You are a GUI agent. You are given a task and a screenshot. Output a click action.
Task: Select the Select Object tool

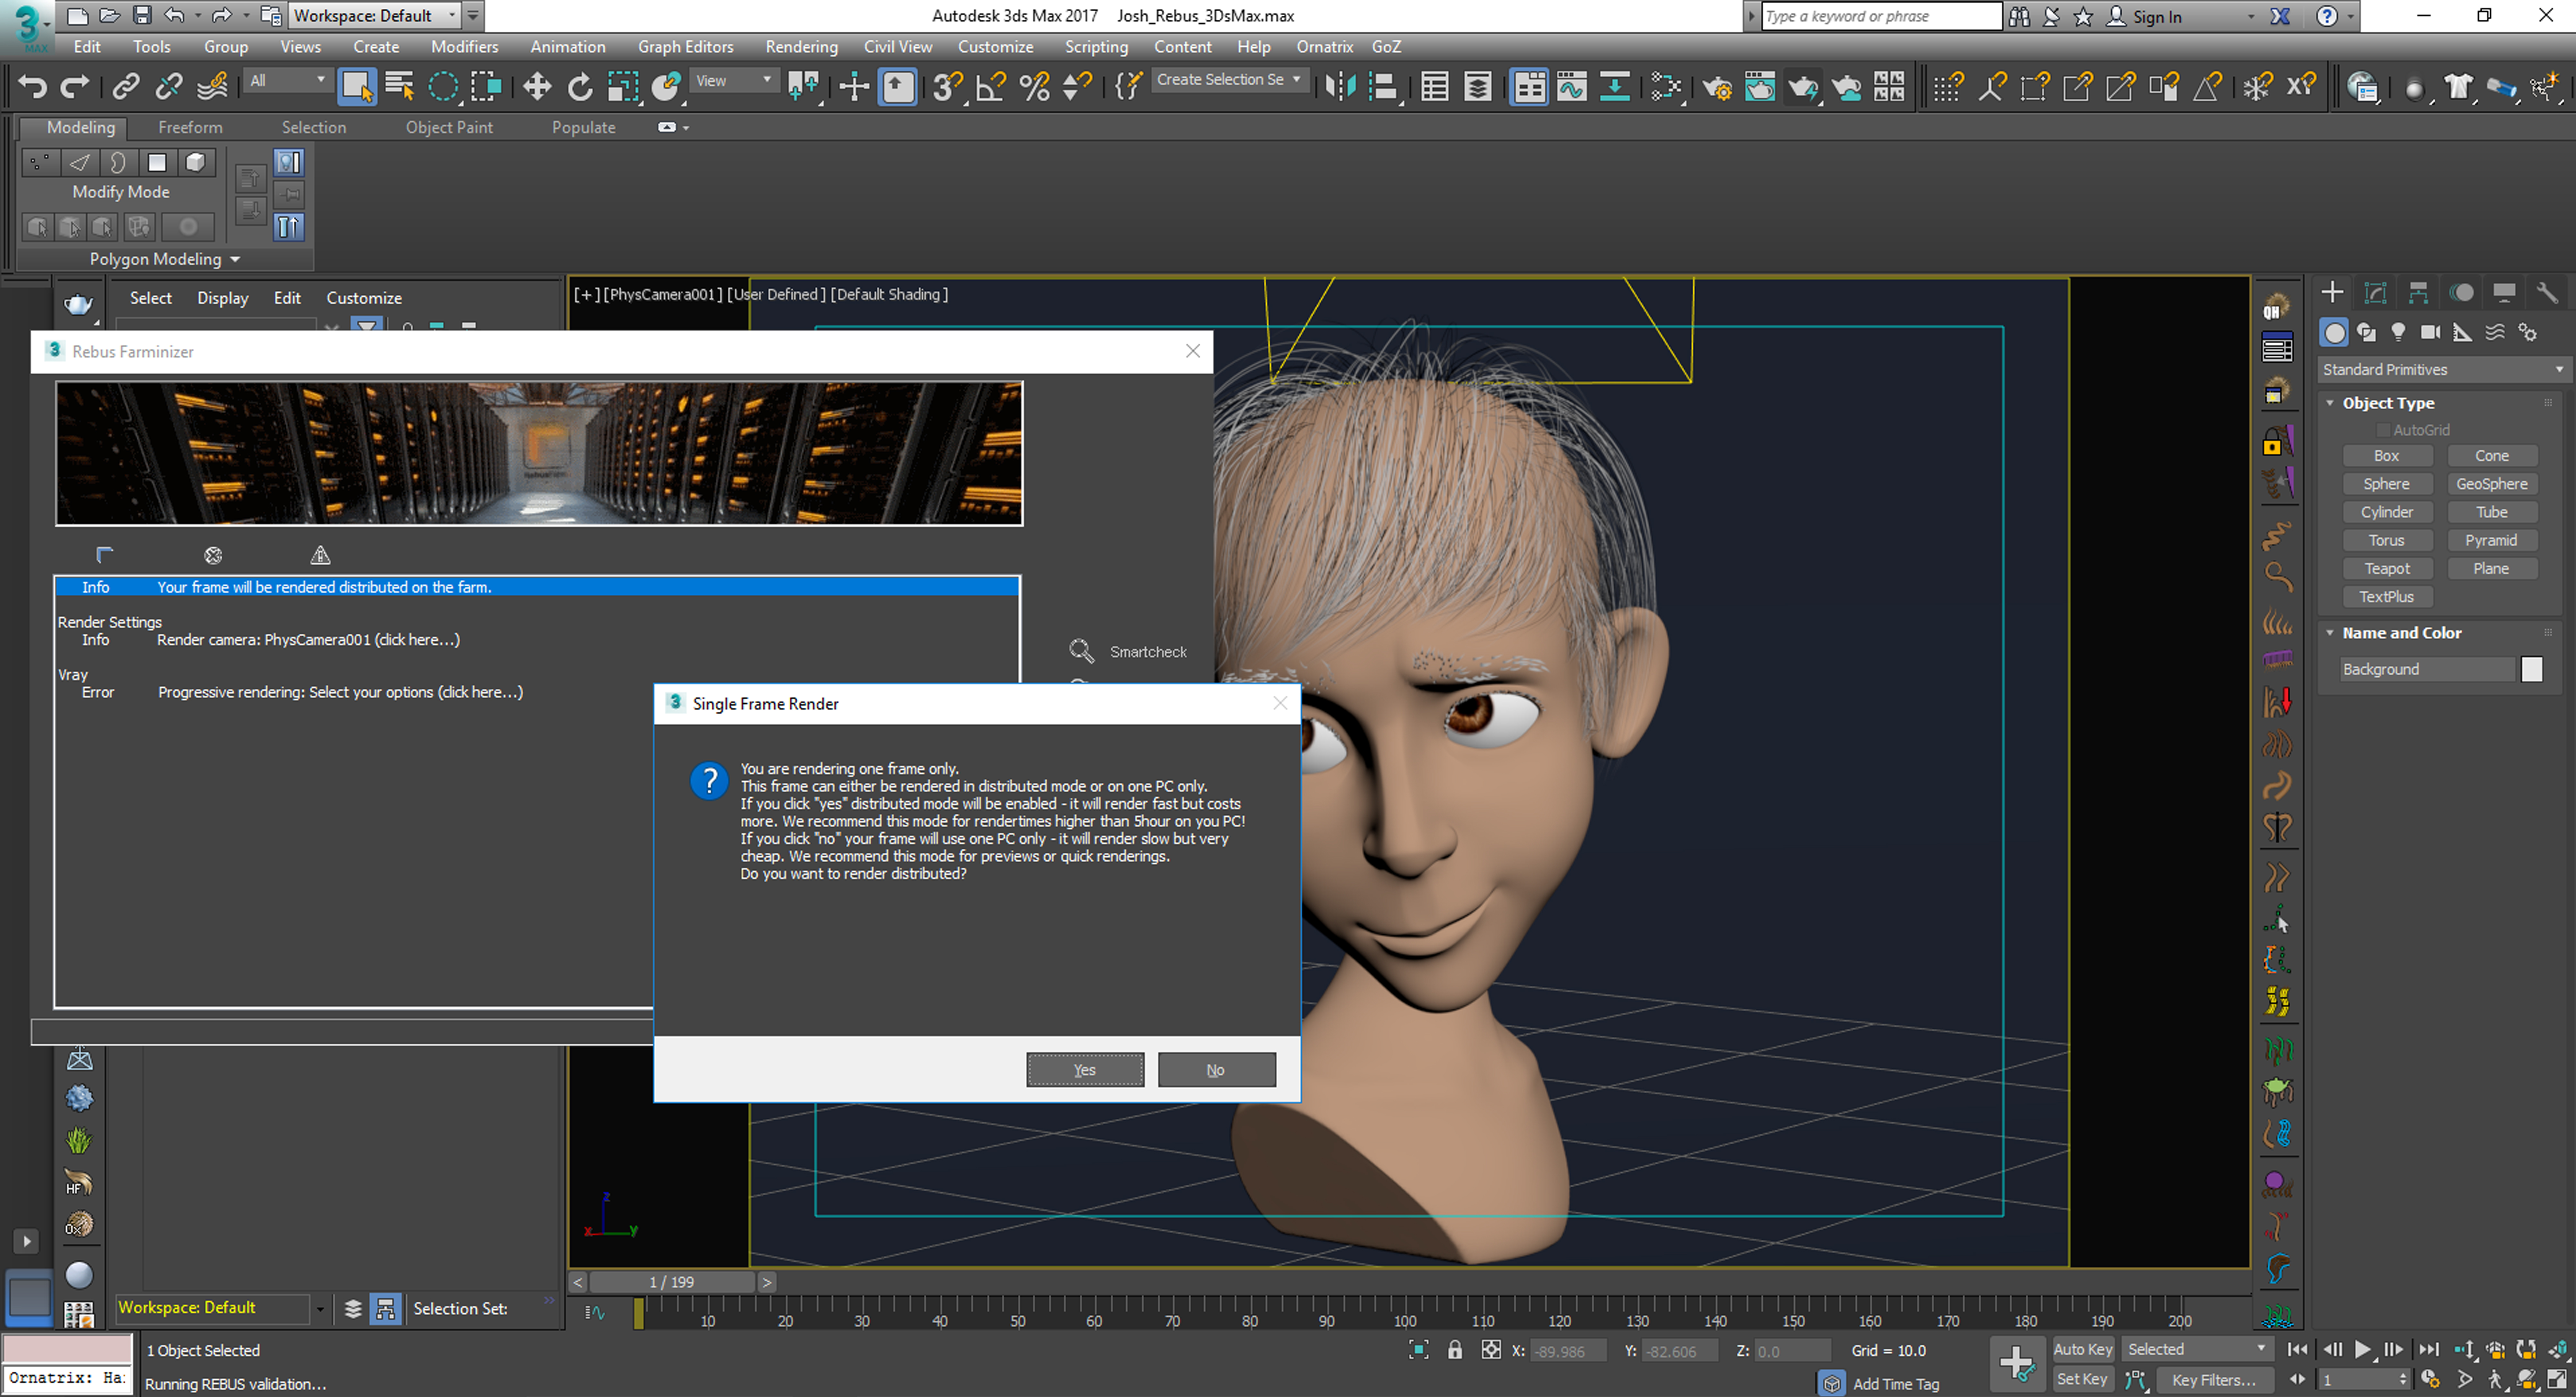point(357,87)
